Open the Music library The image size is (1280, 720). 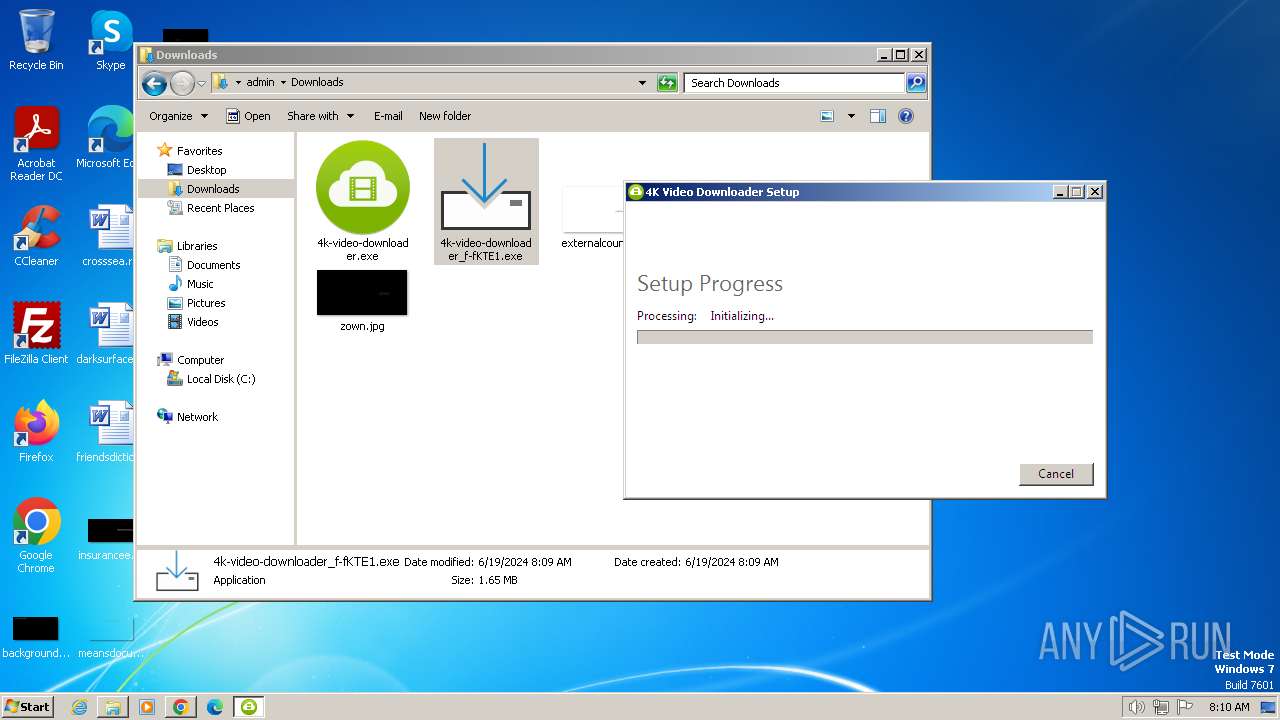coord(200,284)
